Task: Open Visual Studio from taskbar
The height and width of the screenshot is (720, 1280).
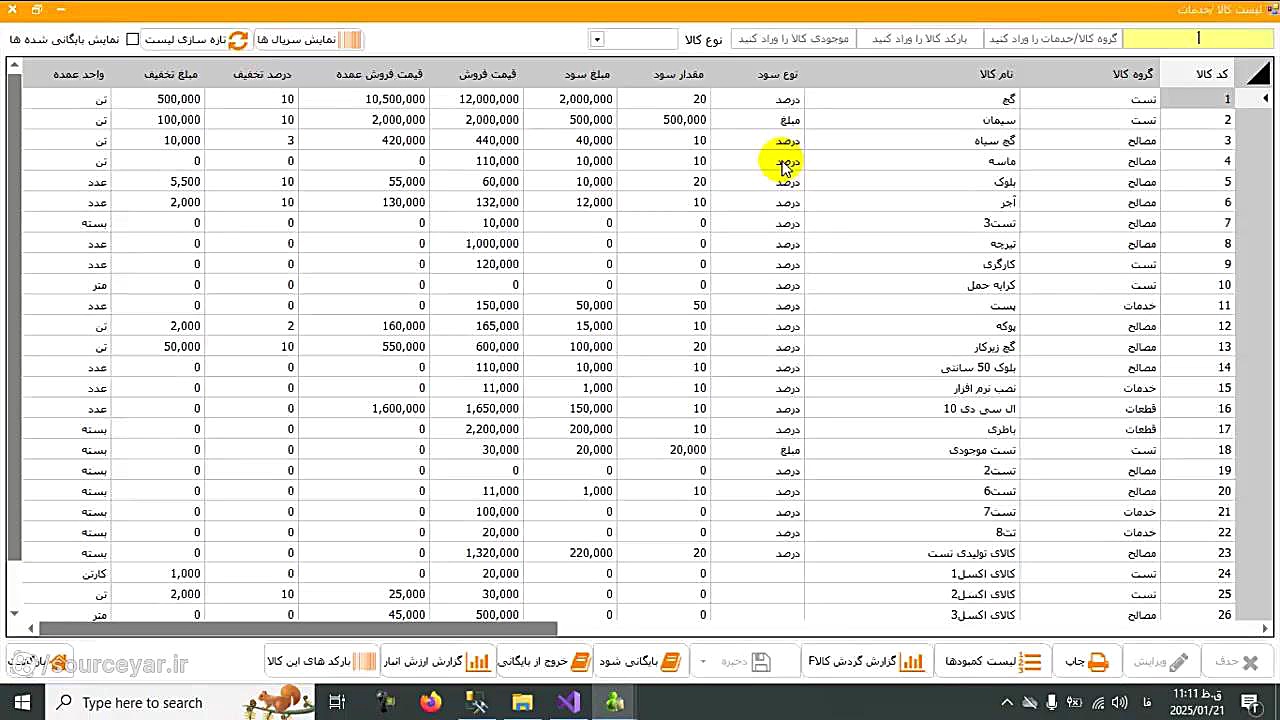Action: 569,702
